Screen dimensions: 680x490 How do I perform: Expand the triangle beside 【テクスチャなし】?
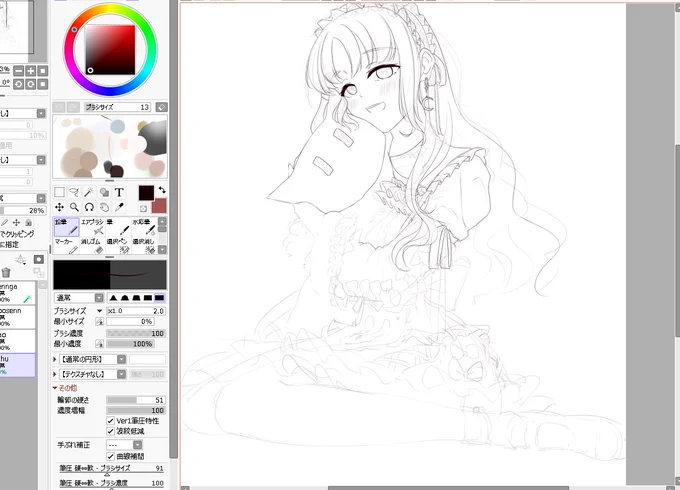click(55, 374)
